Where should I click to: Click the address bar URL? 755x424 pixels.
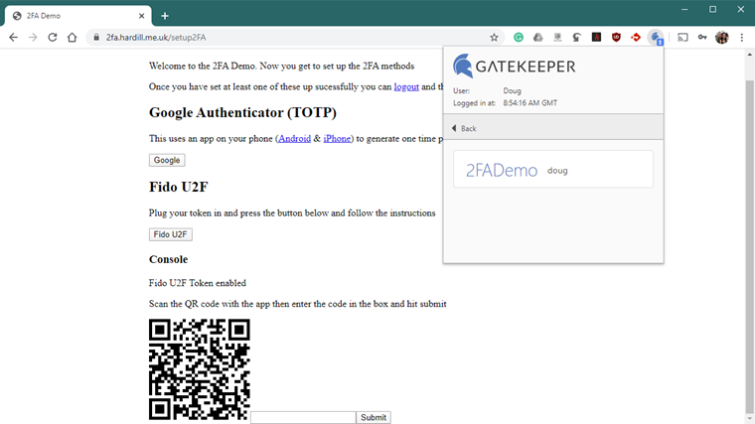[x=156, y=38]
